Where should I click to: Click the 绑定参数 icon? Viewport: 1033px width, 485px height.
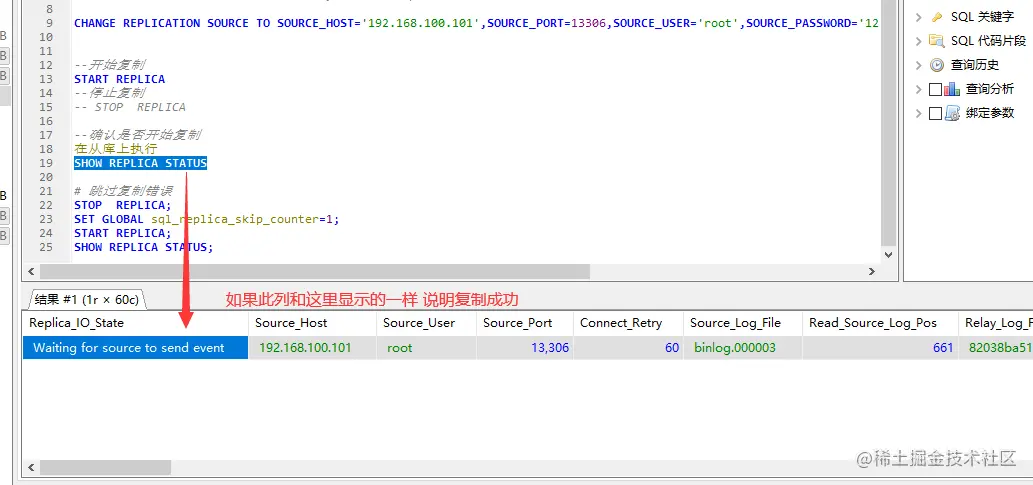point(952,113)
